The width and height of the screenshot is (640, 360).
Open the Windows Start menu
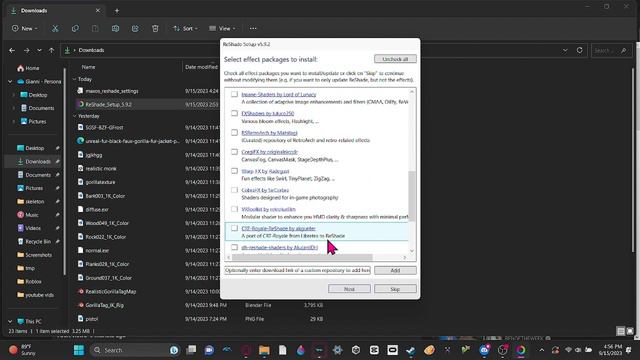click(79, 350)
